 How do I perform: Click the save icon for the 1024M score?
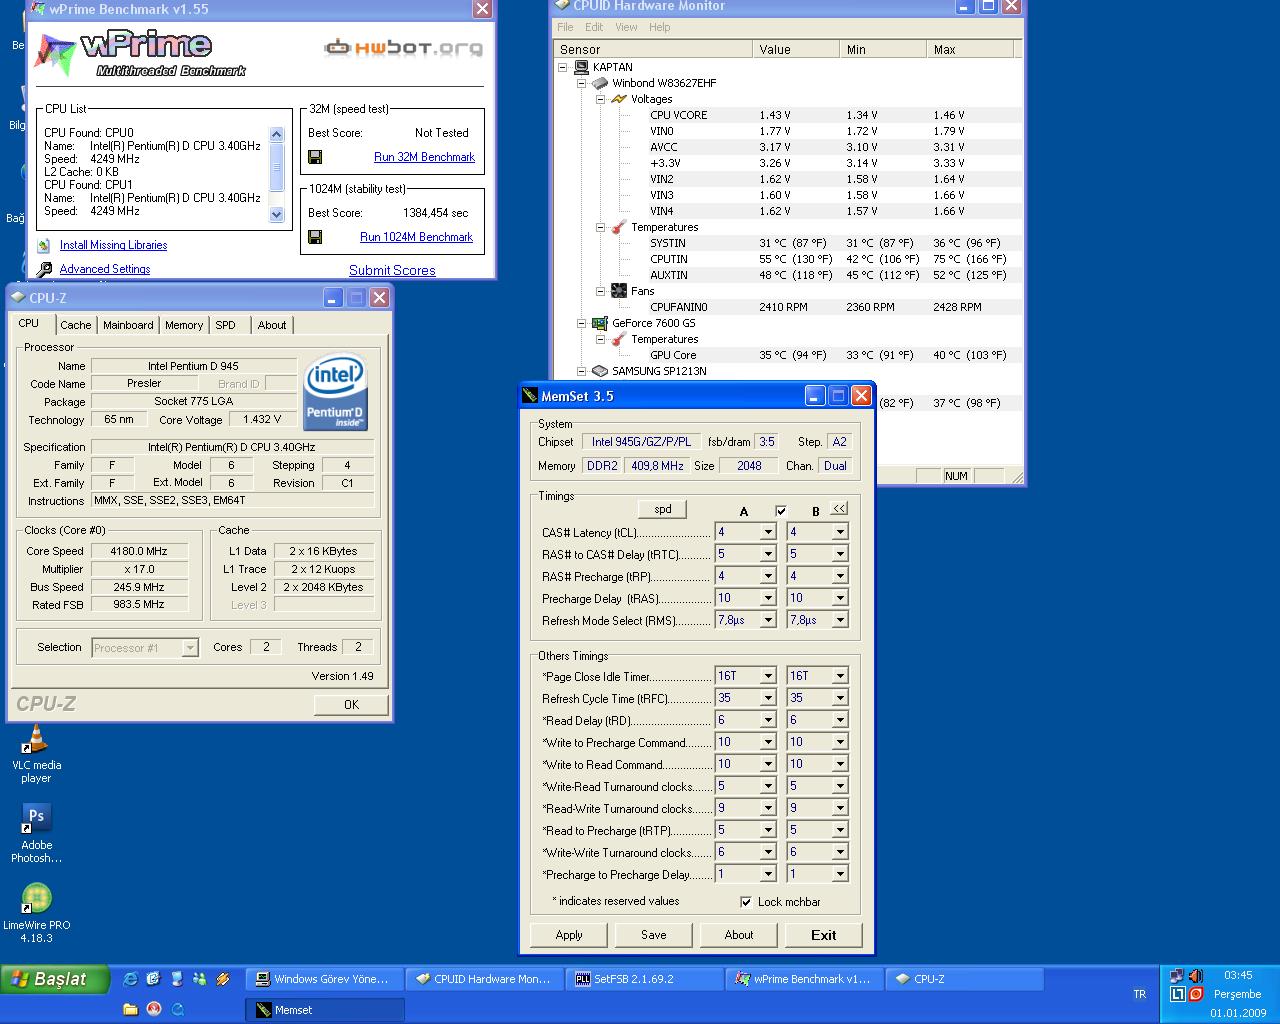[315, 237]
